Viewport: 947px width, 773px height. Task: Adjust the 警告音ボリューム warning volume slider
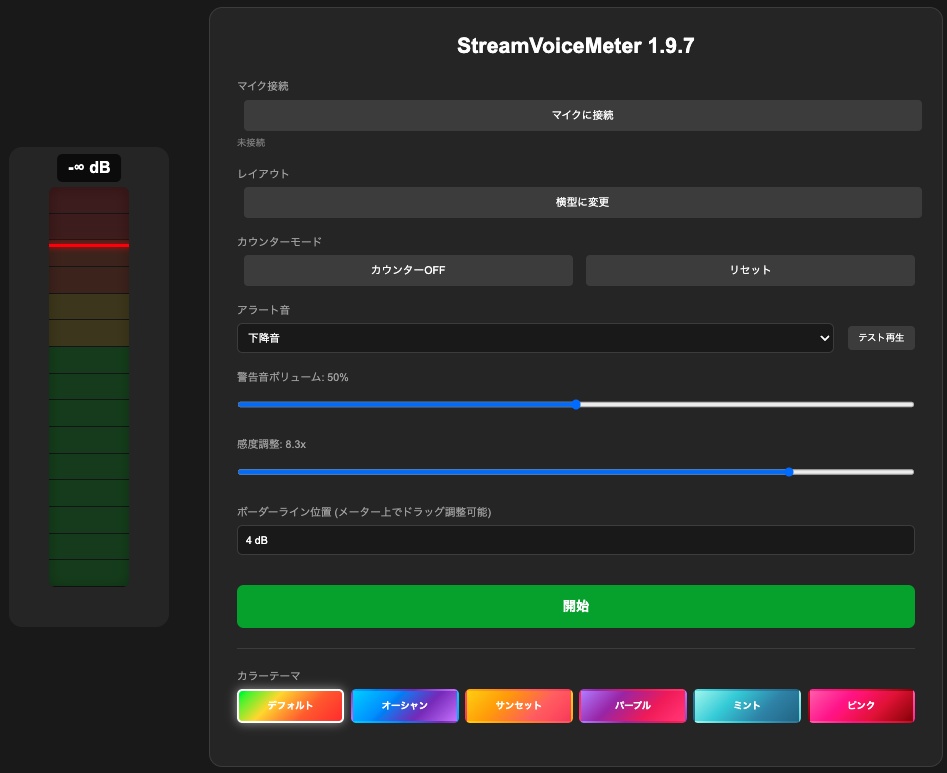point(575,404)
